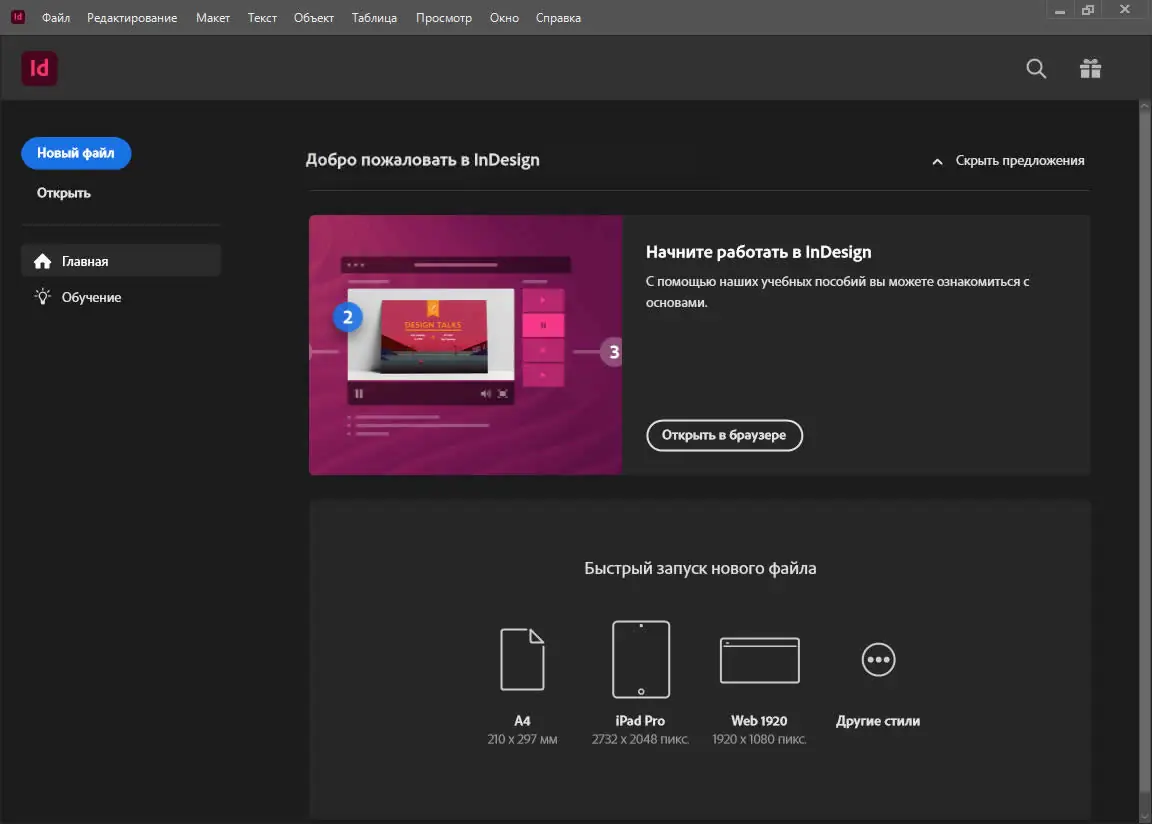Click the Web 1920 label text

(x=759, y=720)
